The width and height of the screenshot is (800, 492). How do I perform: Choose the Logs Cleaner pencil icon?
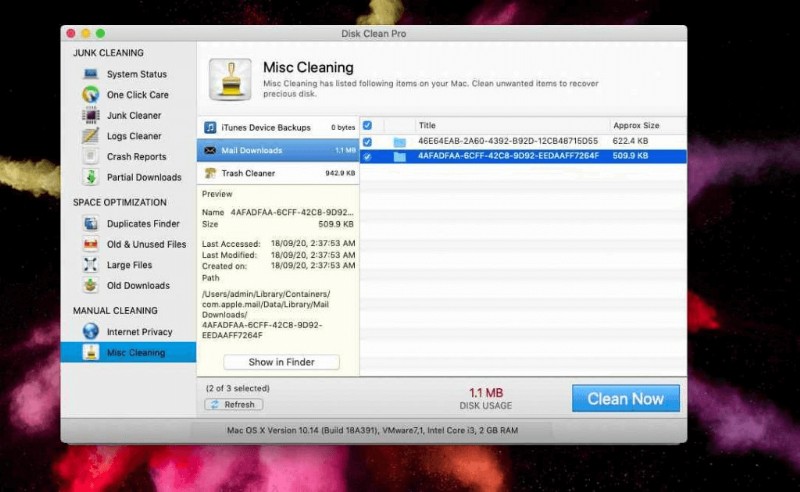91,136
